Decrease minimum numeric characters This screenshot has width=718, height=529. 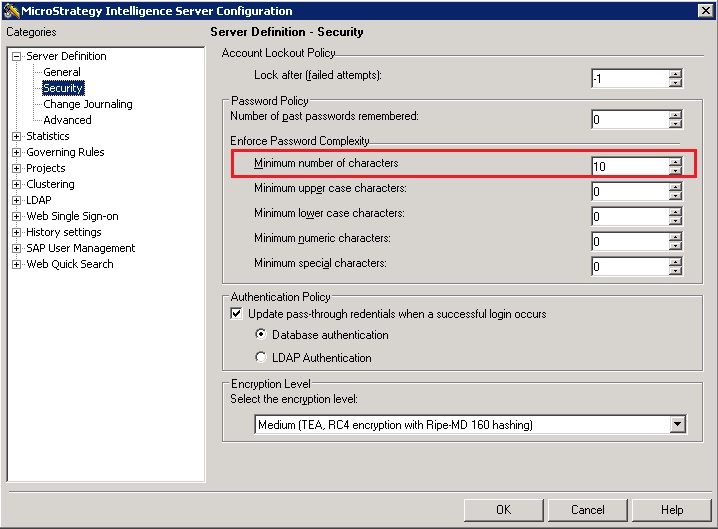(675, 246)
